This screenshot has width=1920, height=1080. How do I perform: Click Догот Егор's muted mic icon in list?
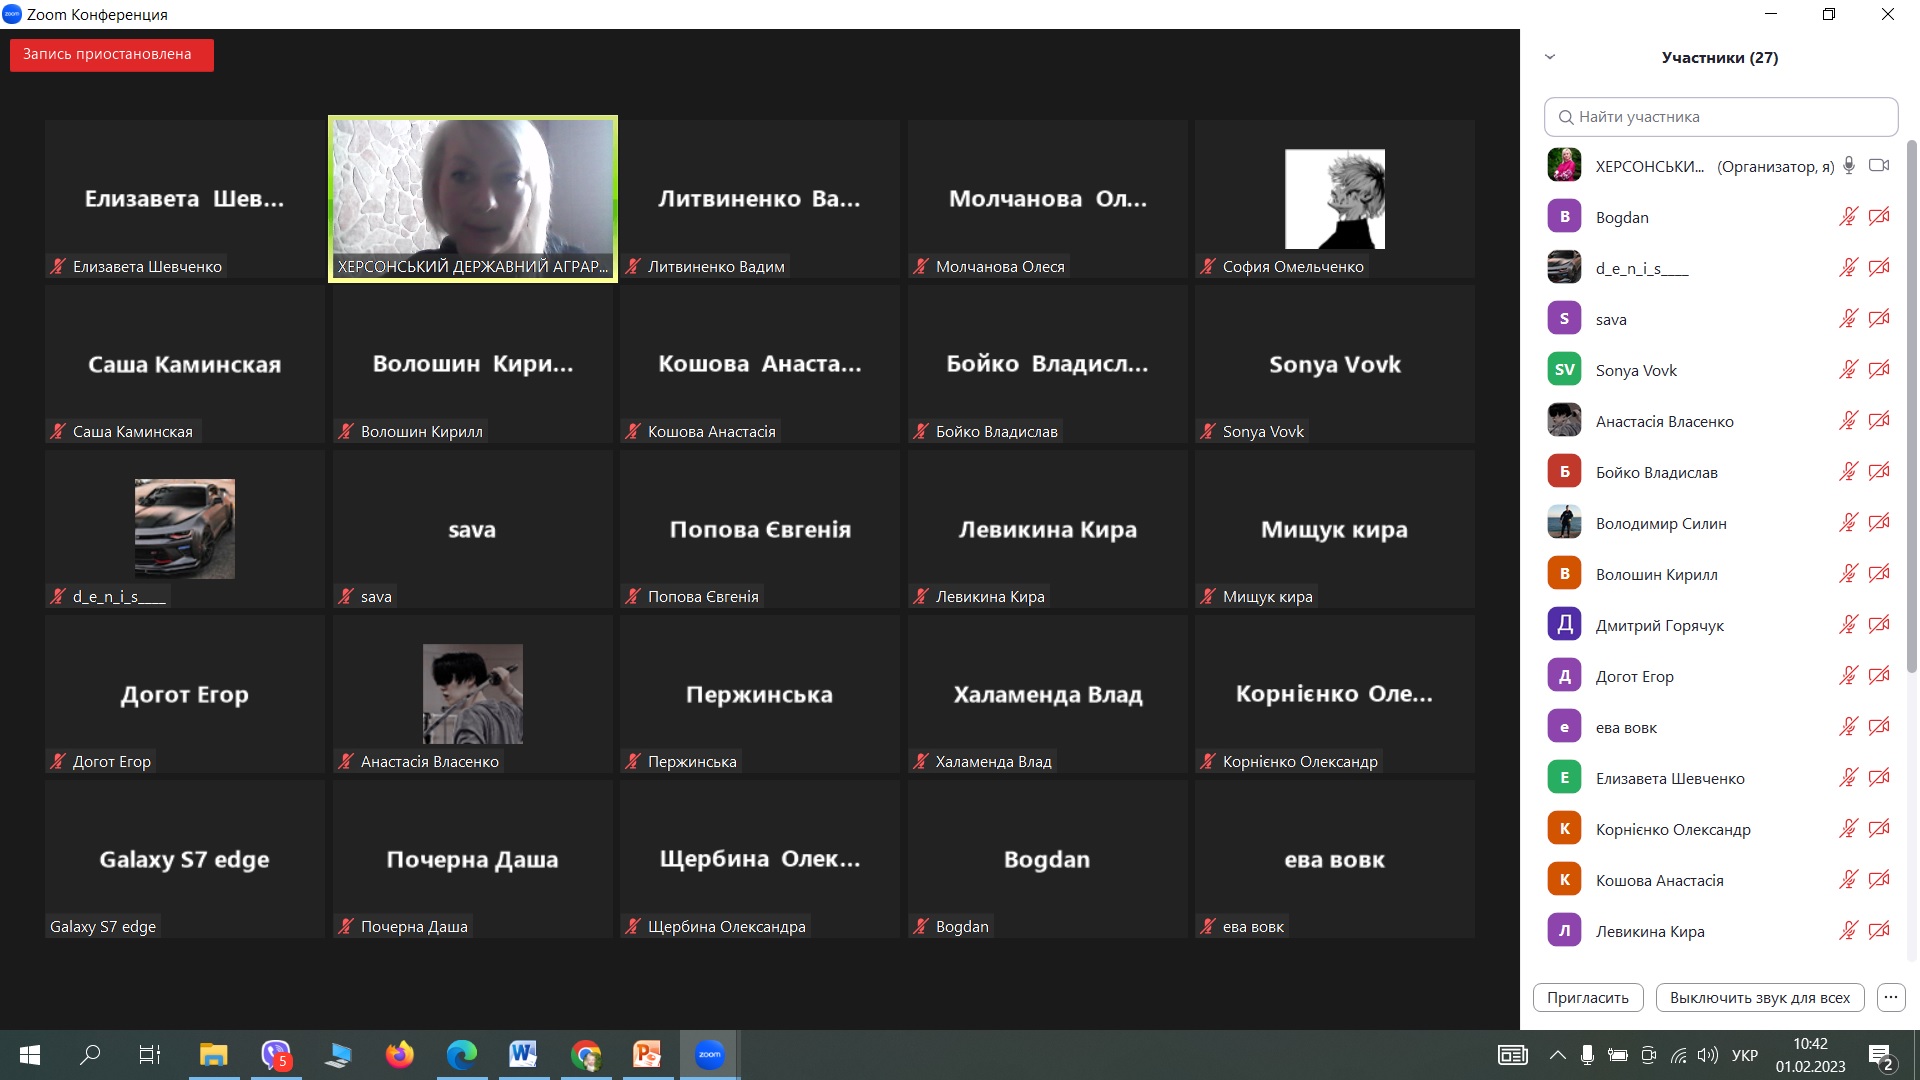1848,676
